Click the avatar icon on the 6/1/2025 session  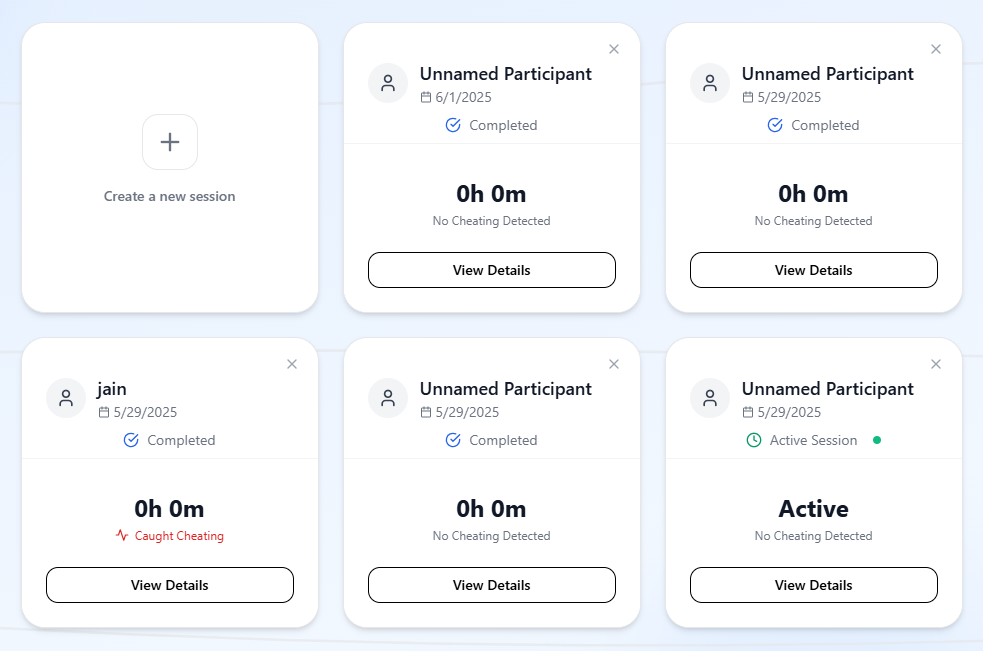(x=388, y=83)
